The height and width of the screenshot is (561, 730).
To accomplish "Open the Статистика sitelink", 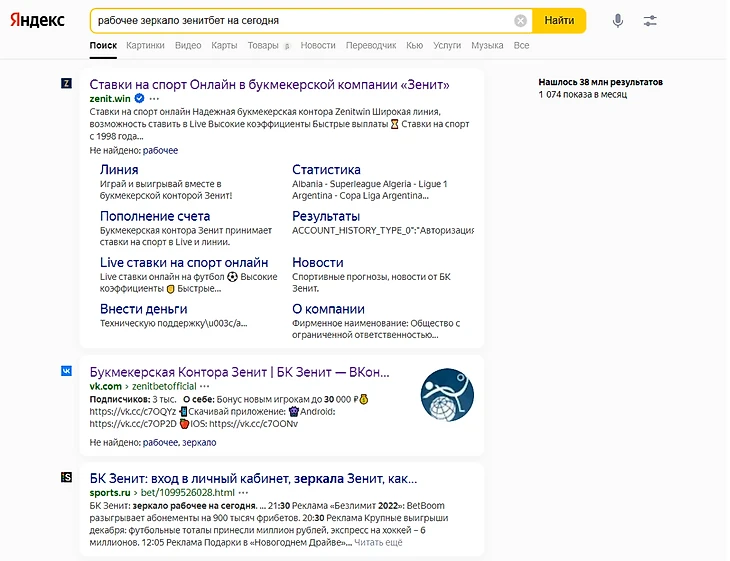I will (326, 169).
